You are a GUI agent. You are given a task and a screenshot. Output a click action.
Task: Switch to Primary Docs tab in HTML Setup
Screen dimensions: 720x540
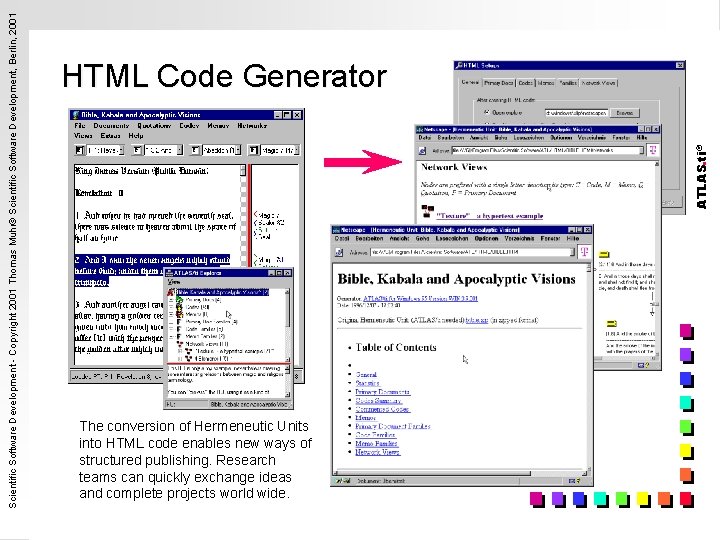click(499, 83)
